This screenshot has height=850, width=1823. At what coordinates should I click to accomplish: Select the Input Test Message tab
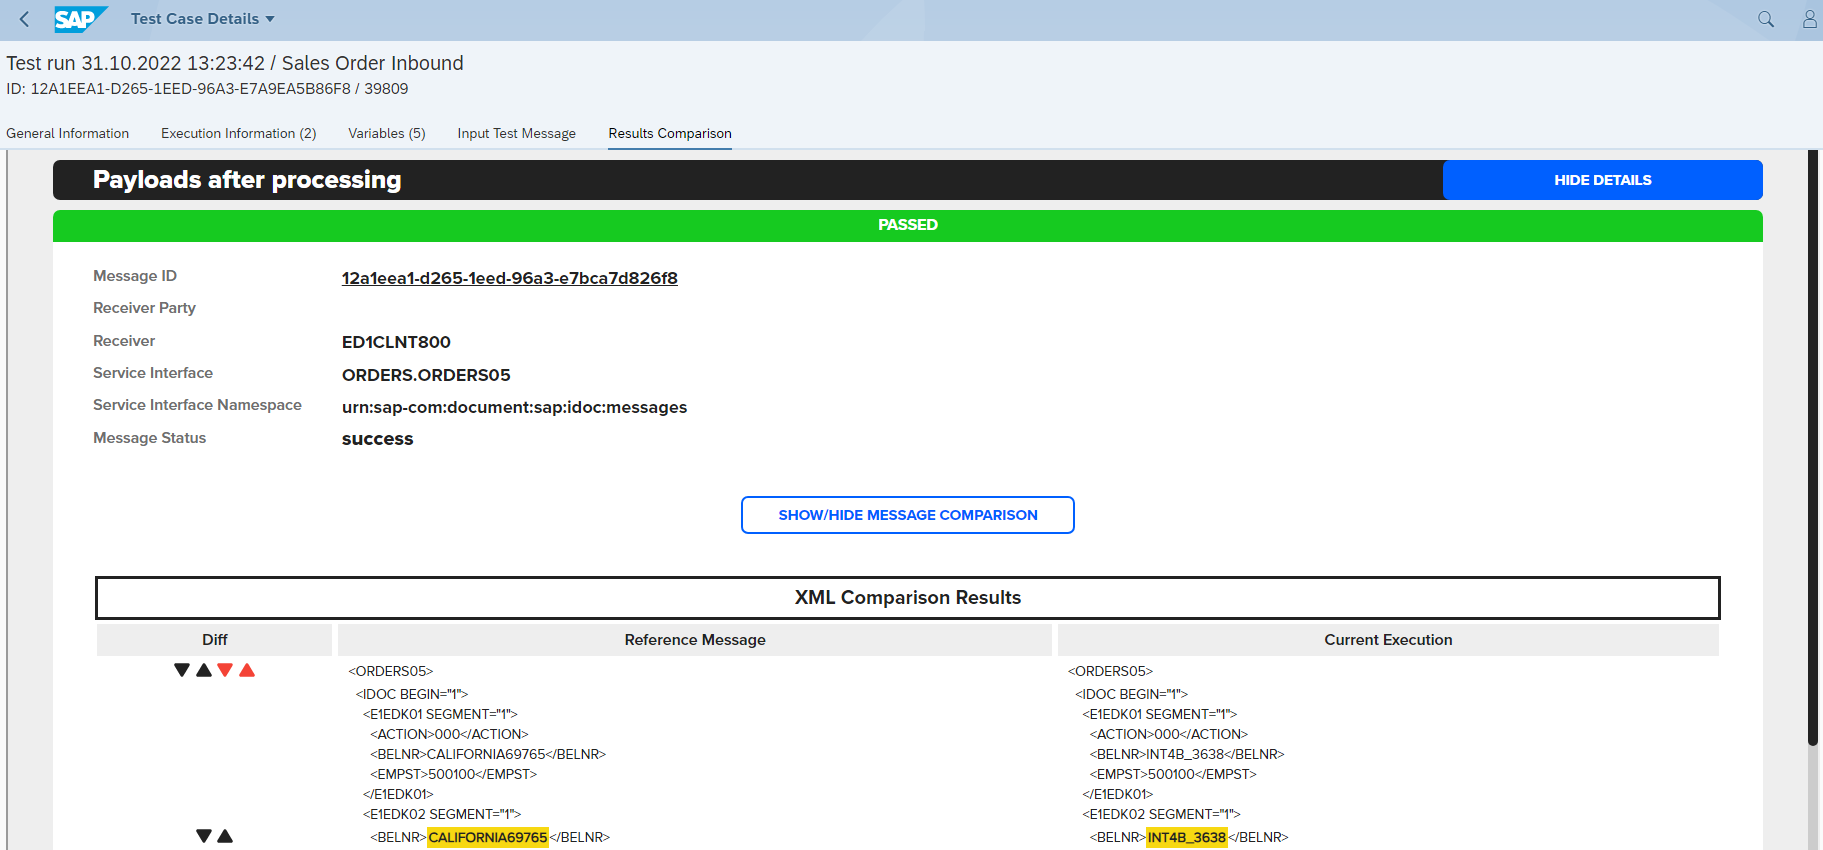tap(516, 133)
